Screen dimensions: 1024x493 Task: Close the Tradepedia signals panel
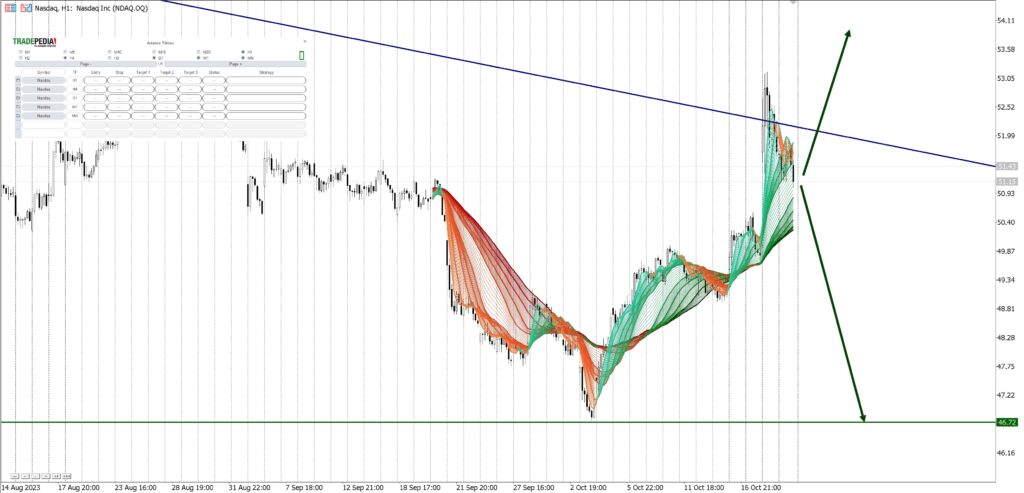305,41
